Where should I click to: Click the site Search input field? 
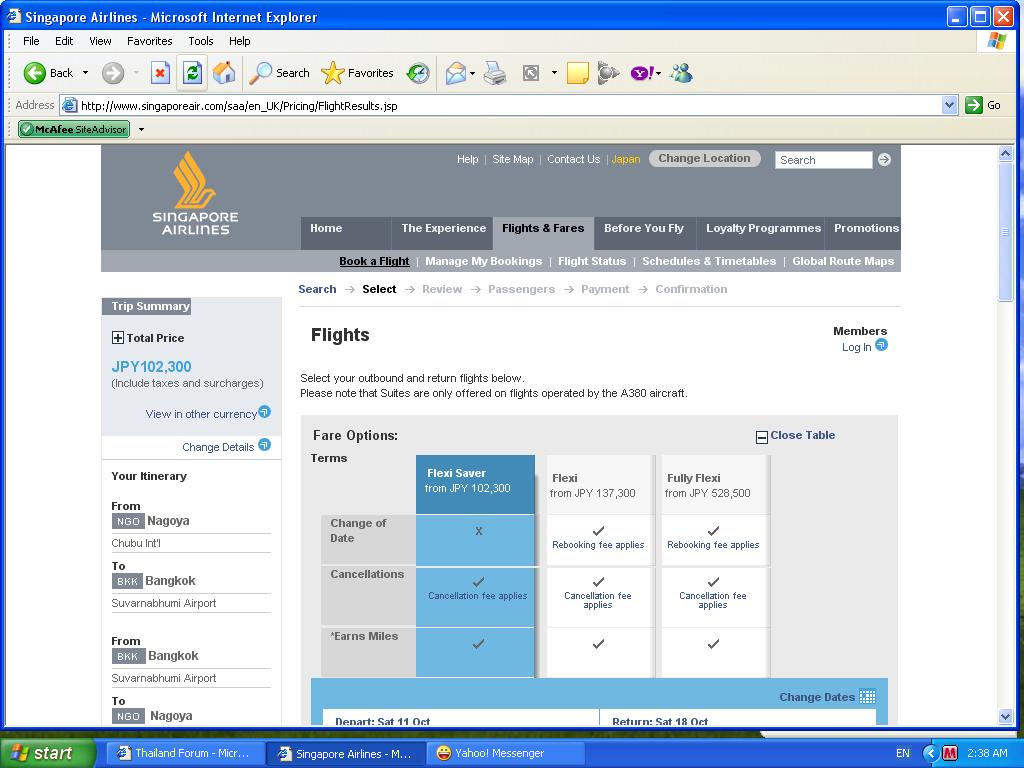[823, 160]
